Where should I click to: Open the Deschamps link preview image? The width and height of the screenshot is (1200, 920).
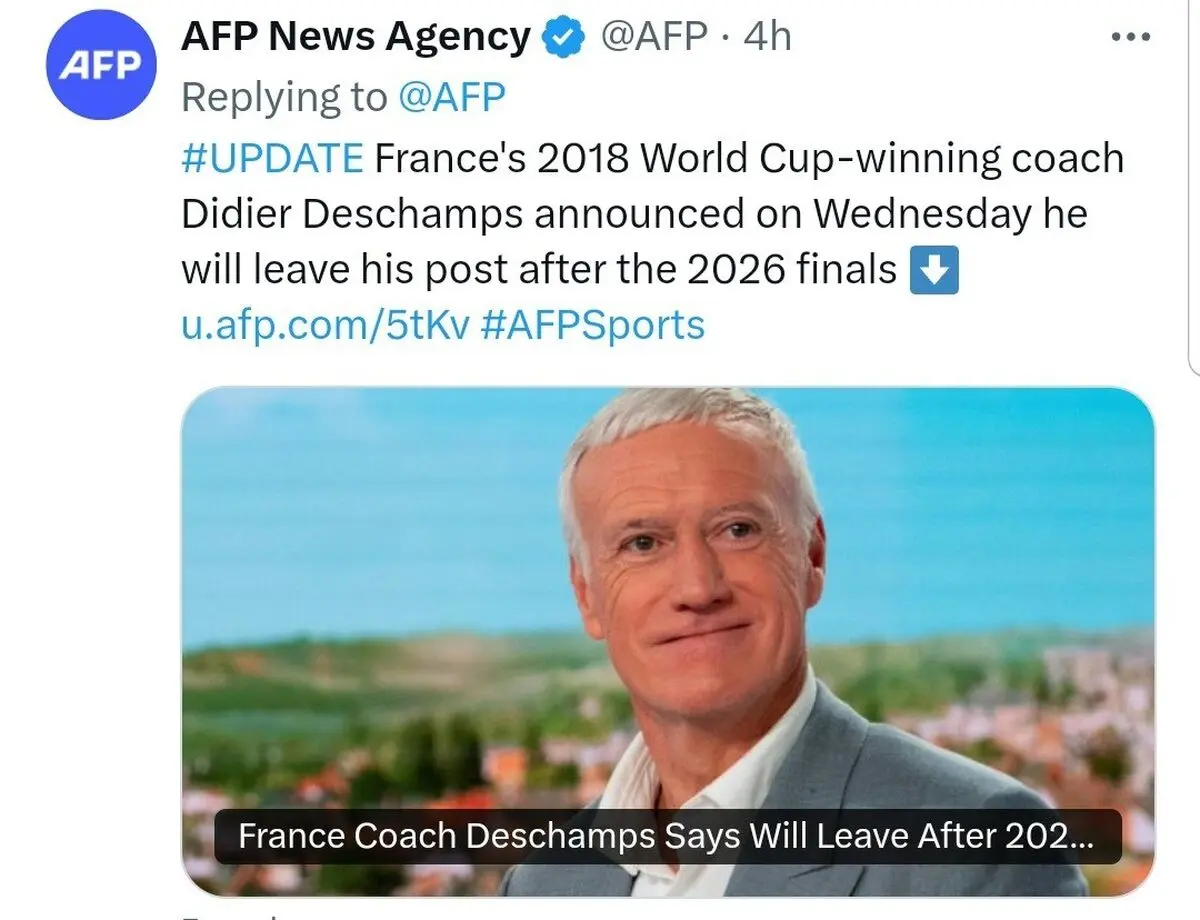click(667, 641)
